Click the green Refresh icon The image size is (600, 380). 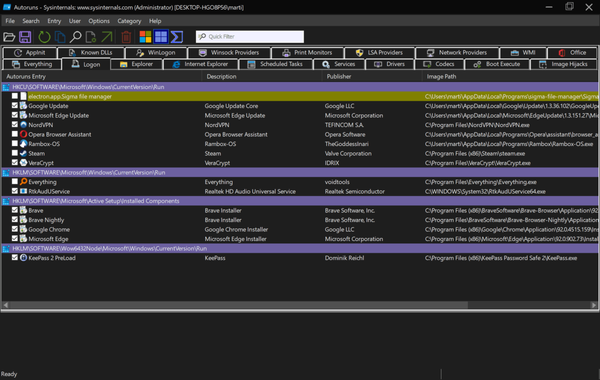(x=44, y=37)
